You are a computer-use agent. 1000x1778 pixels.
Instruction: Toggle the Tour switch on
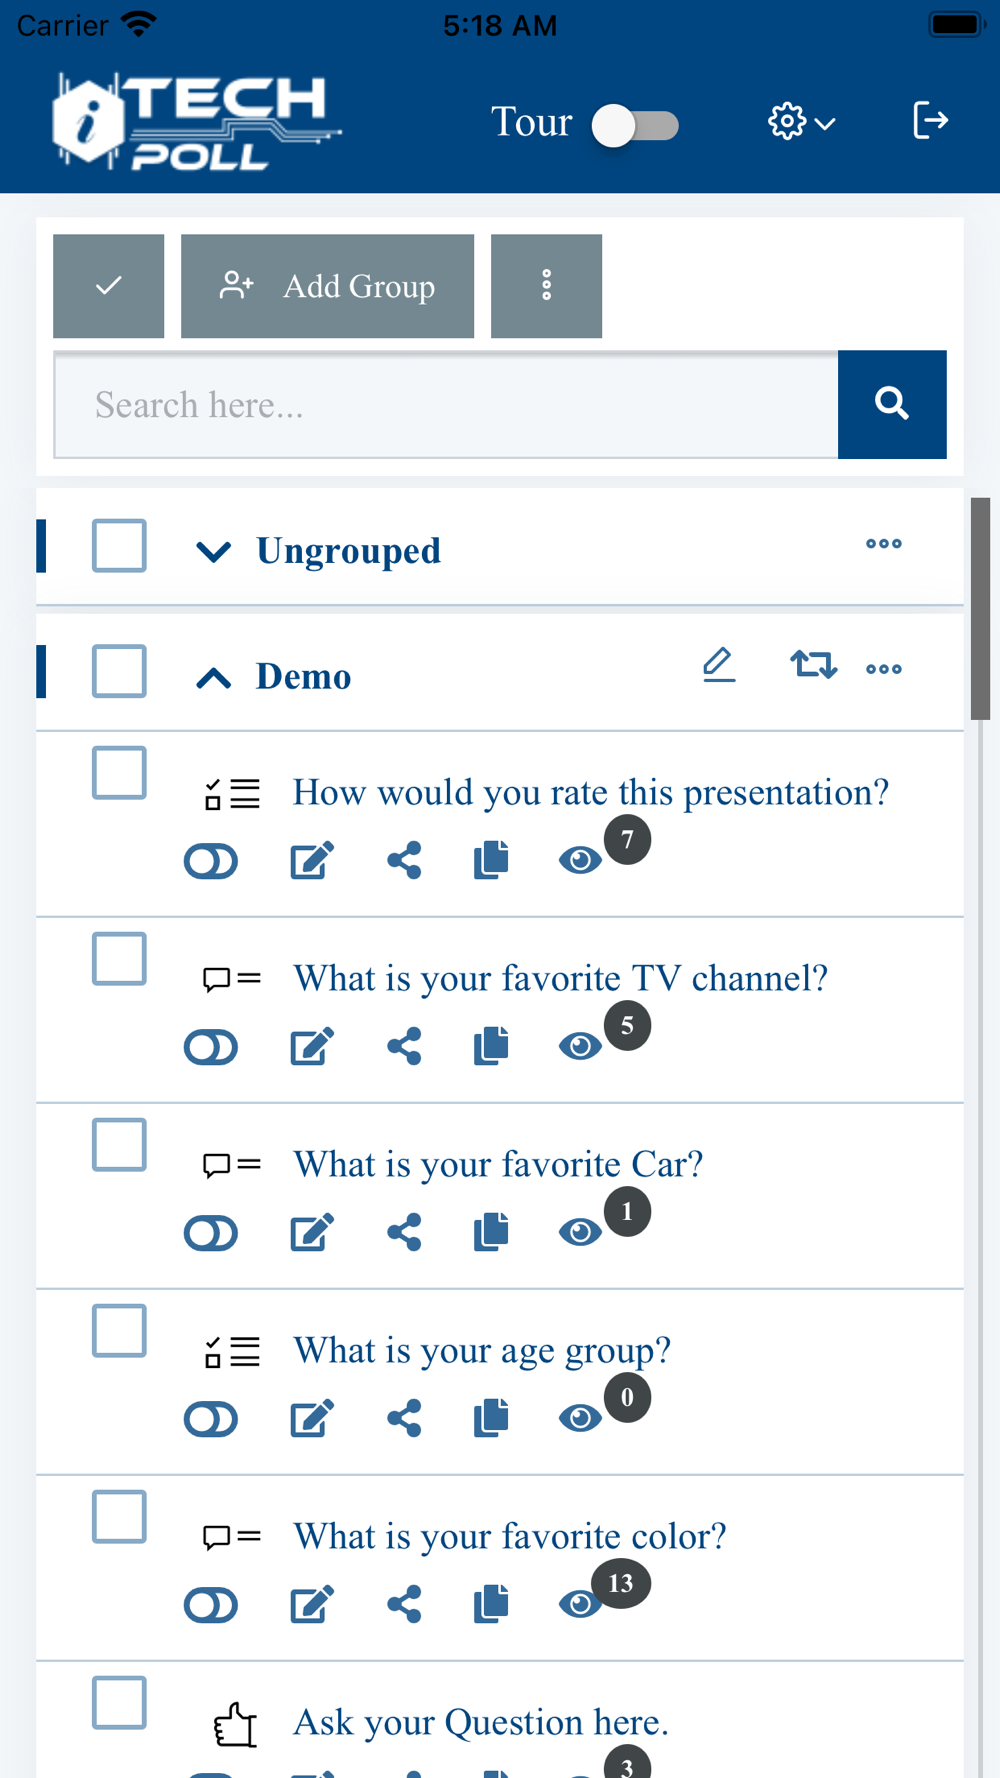pyautogui.click(x=635, y=126)
